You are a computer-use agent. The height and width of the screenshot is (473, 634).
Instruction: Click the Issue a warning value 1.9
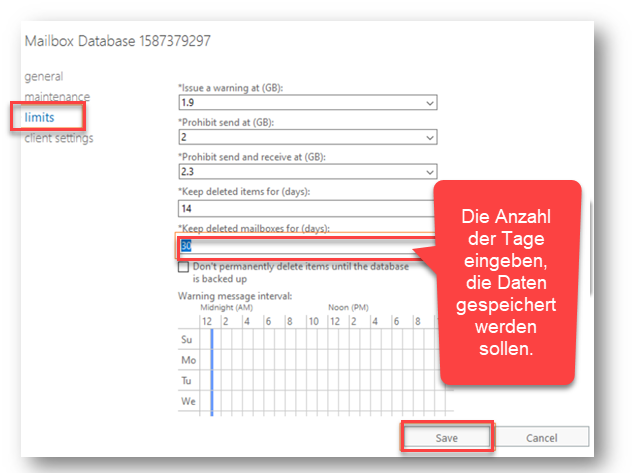[x=188, y=103]
